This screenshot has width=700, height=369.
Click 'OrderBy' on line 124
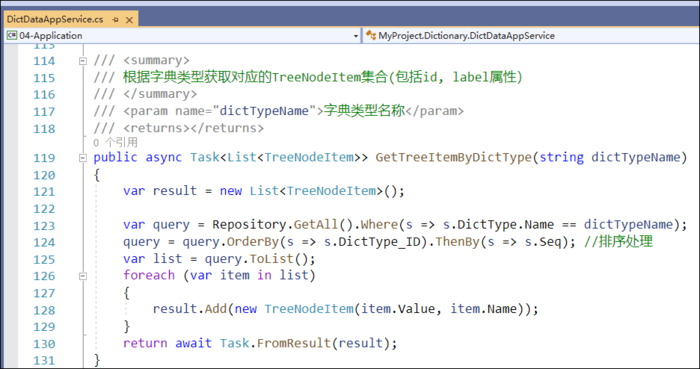[253, 242]
